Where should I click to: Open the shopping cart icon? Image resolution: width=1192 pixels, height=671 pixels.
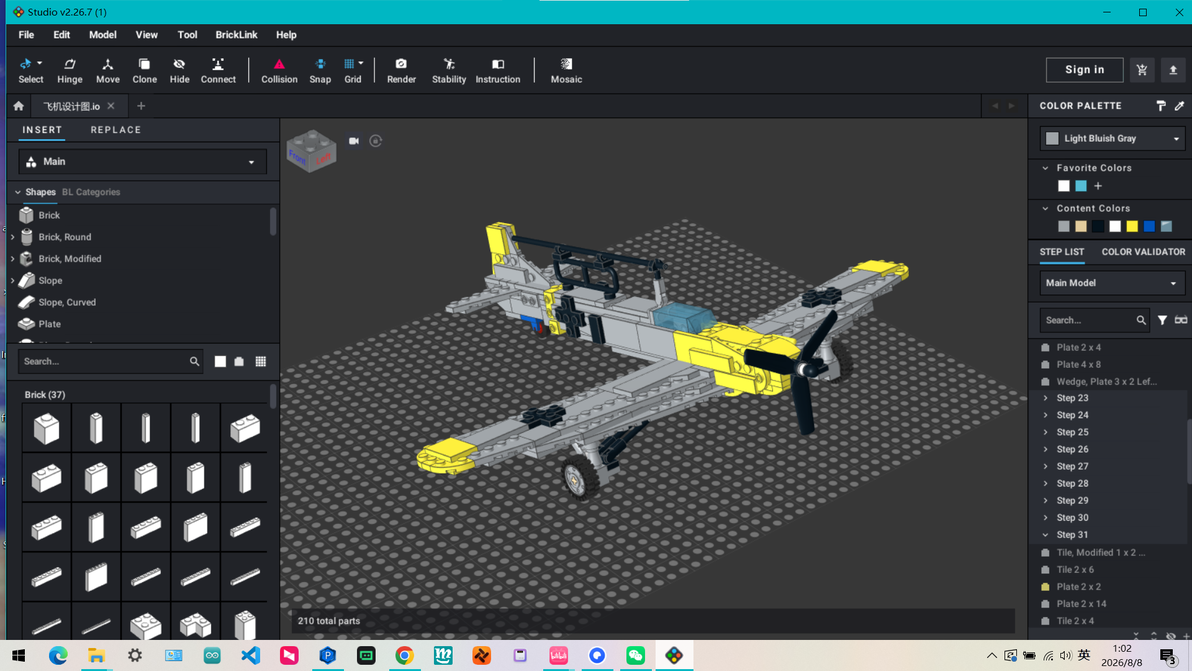[x=1142, y=70]
